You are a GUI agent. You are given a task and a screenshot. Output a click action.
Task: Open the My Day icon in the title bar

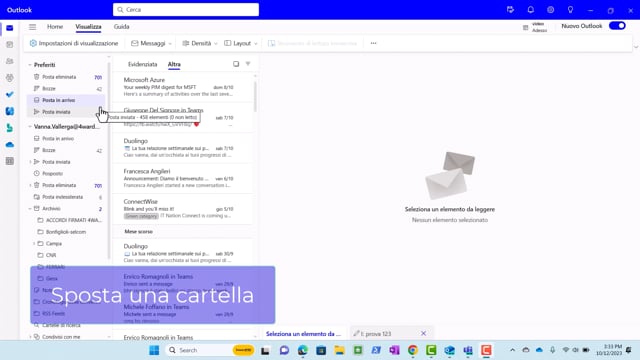(510, 10)
